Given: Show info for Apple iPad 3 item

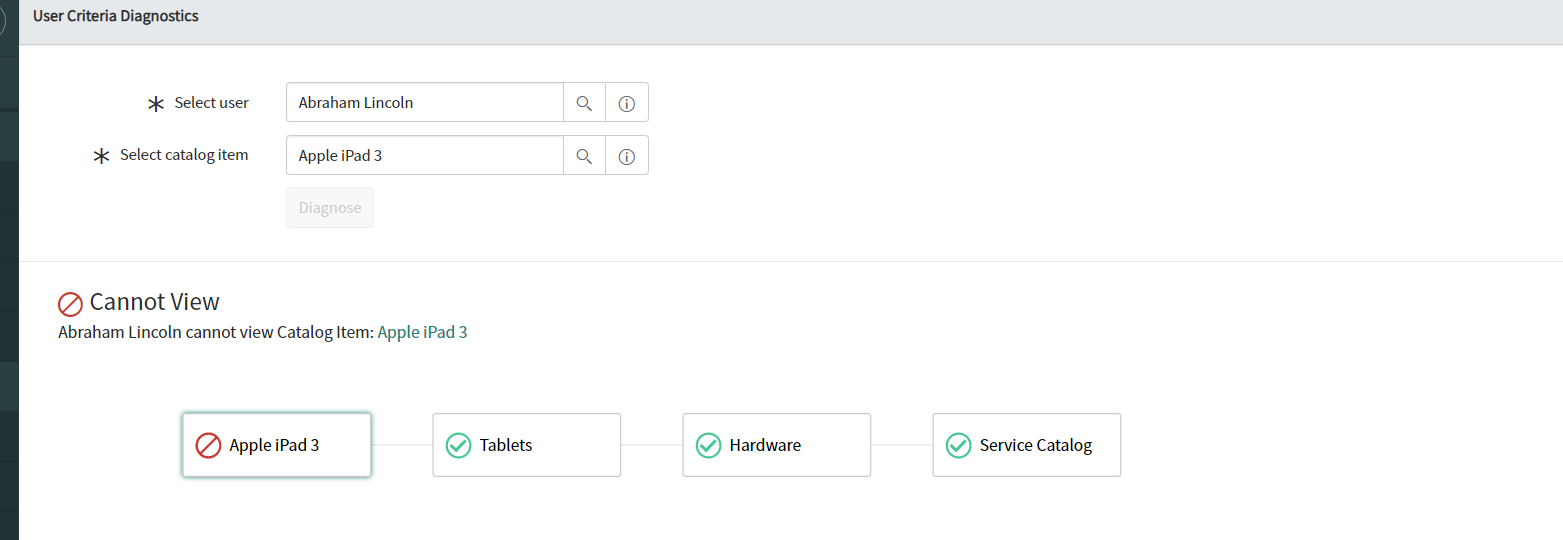Looking at the screenshot, I should pos(627,155).
